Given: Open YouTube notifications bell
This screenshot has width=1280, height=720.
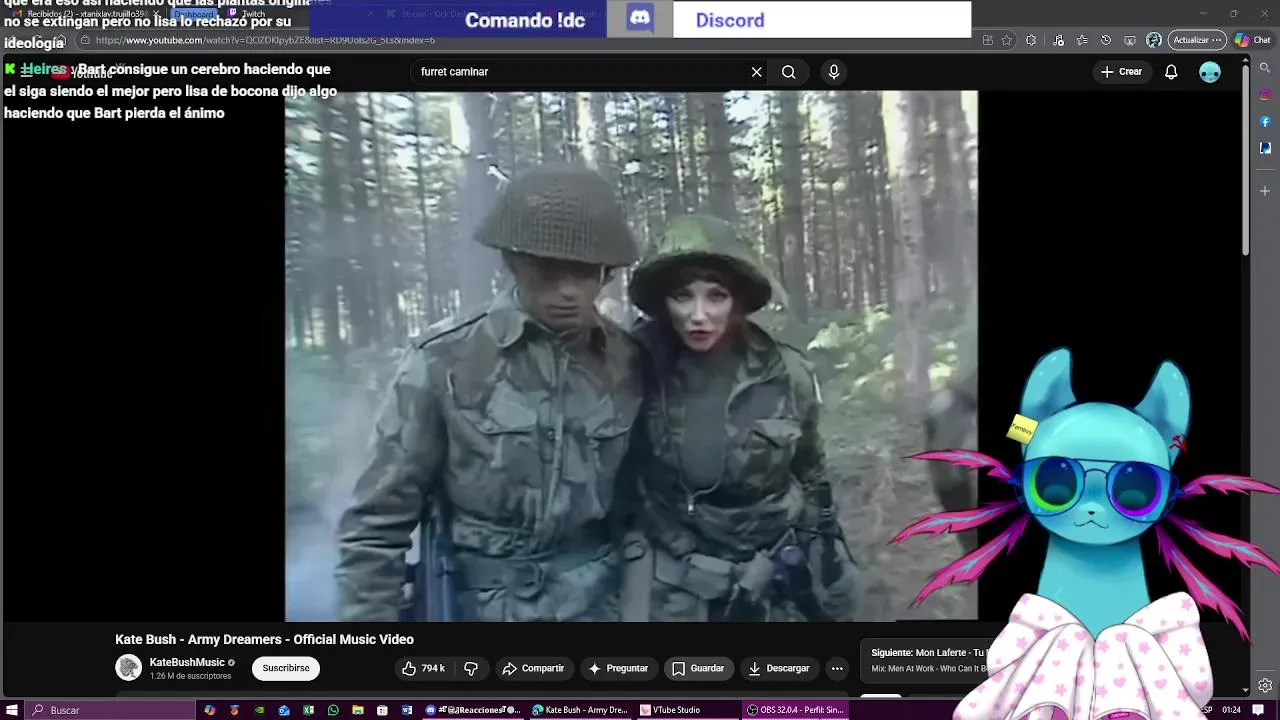Looking at the screenshot, I should point(1171,72).
